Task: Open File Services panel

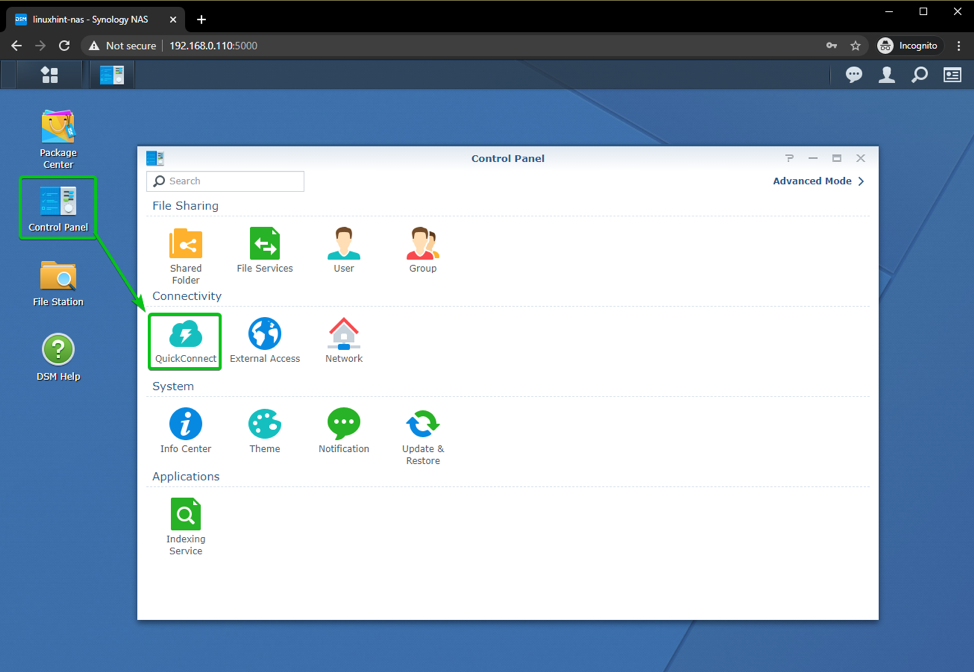Action: click(265, 250)
